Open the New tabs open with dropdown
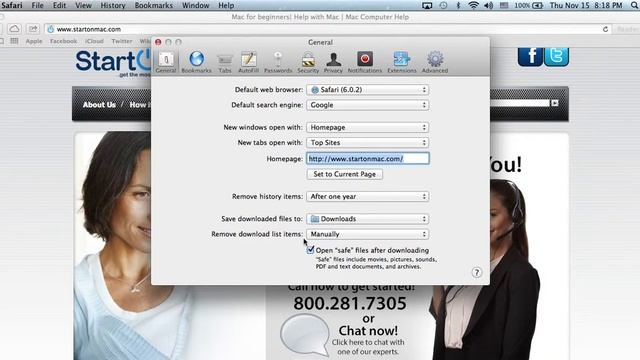640x360 pixels. (367, 142)
